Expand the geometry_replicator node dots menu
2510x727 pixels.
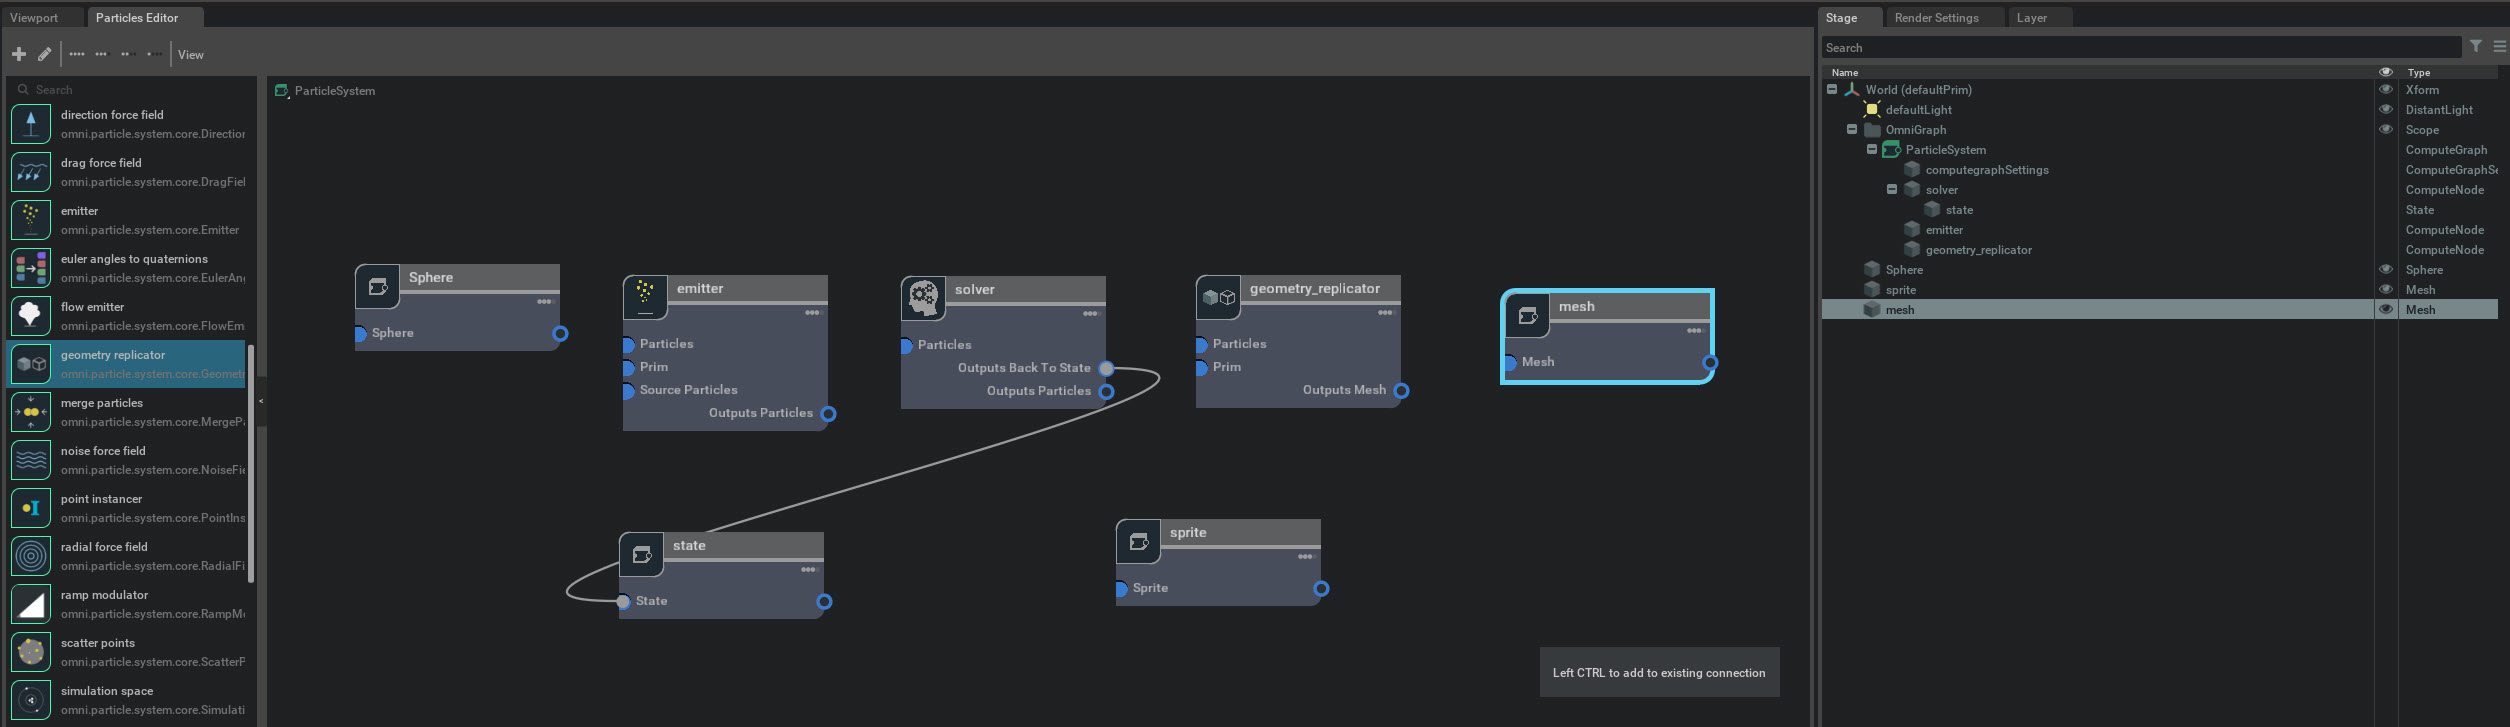pos(1386,312)
